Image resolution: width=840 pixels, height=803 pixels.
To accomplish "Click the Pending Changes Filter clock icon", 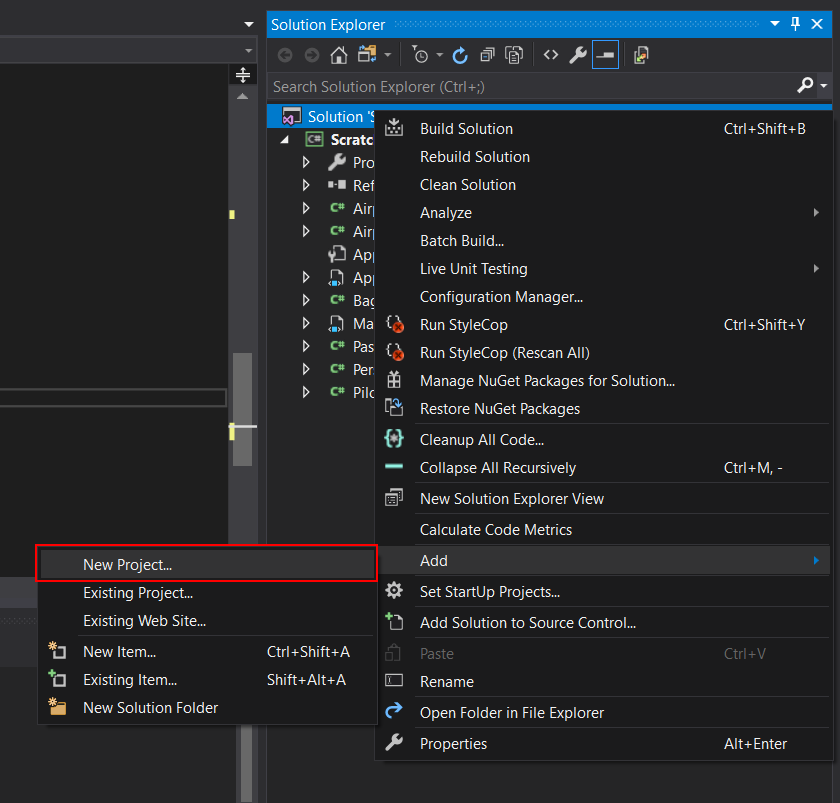I will 420,55.
